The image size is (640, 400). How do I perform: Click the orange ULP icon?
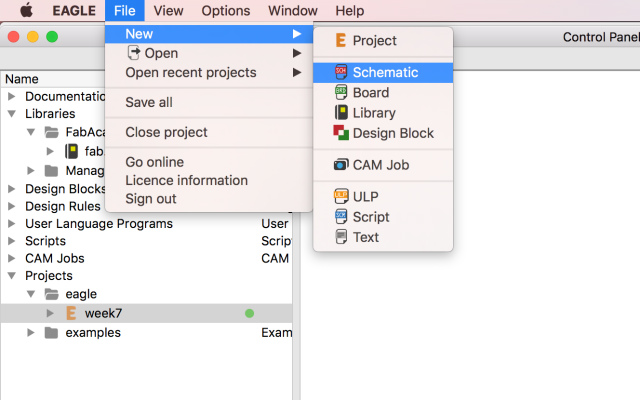tap(341, 196)
